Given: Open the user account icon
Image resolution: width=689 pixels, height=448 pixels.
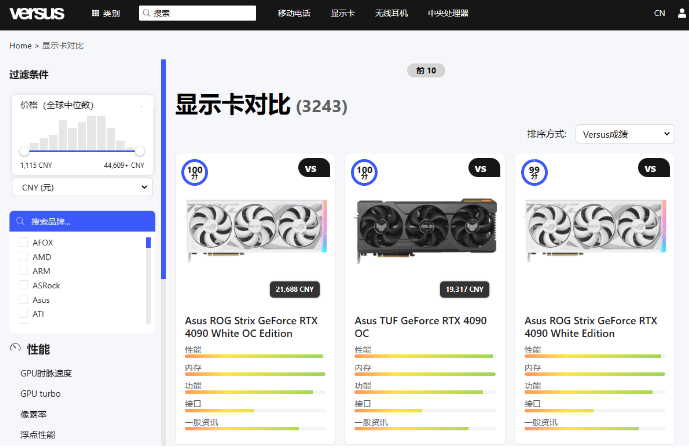Looking at the screenshot, I should tap(682, 13).
